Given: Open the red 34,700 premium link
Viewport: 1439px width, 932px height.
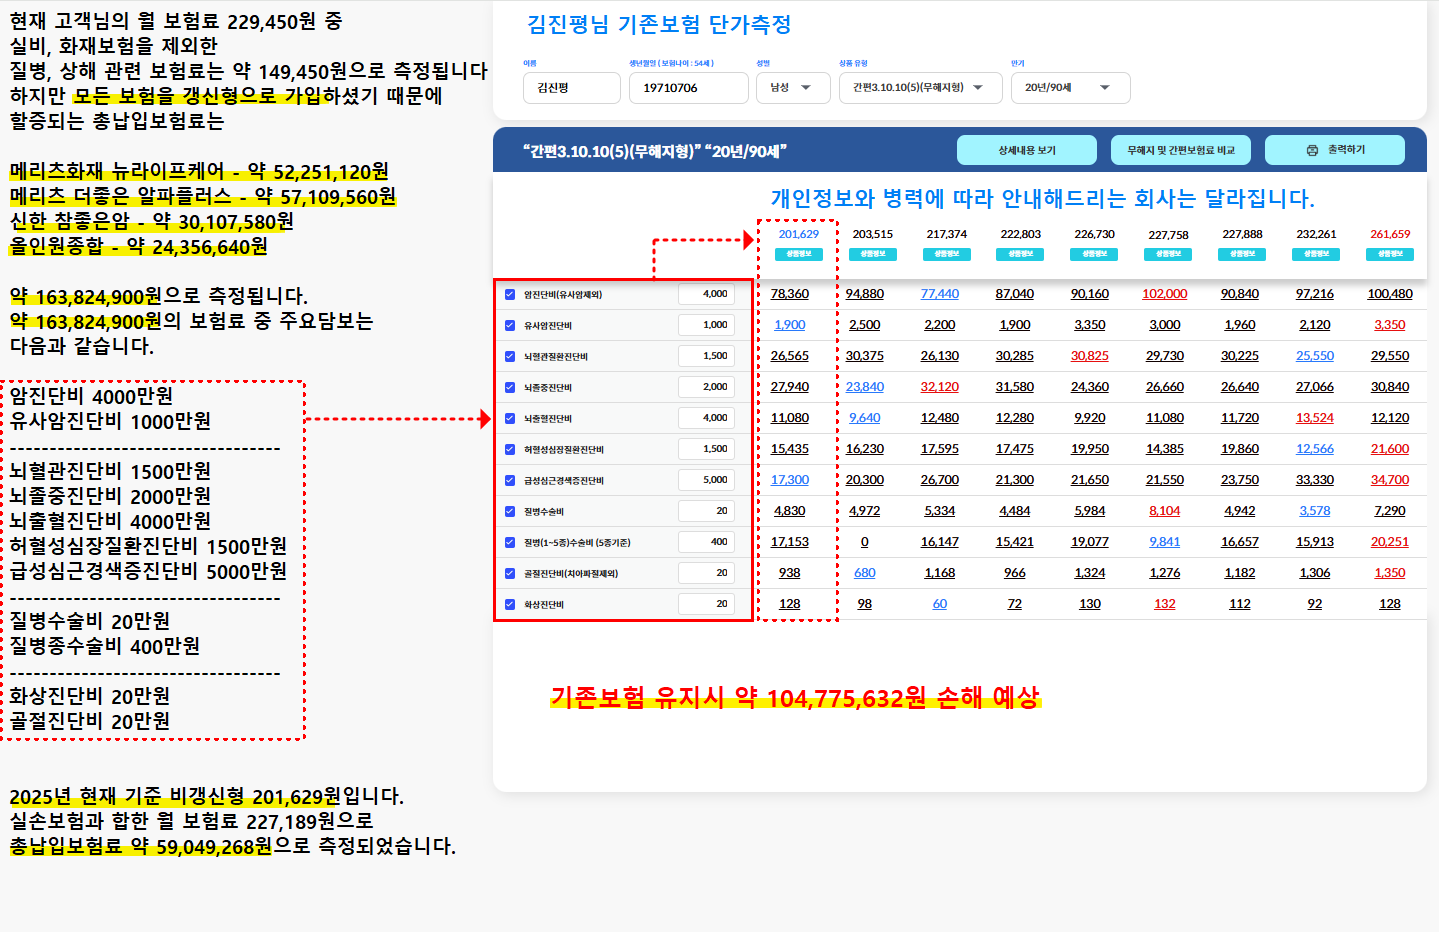Looking at the screenshot, I should click(x=1390, y=480).
